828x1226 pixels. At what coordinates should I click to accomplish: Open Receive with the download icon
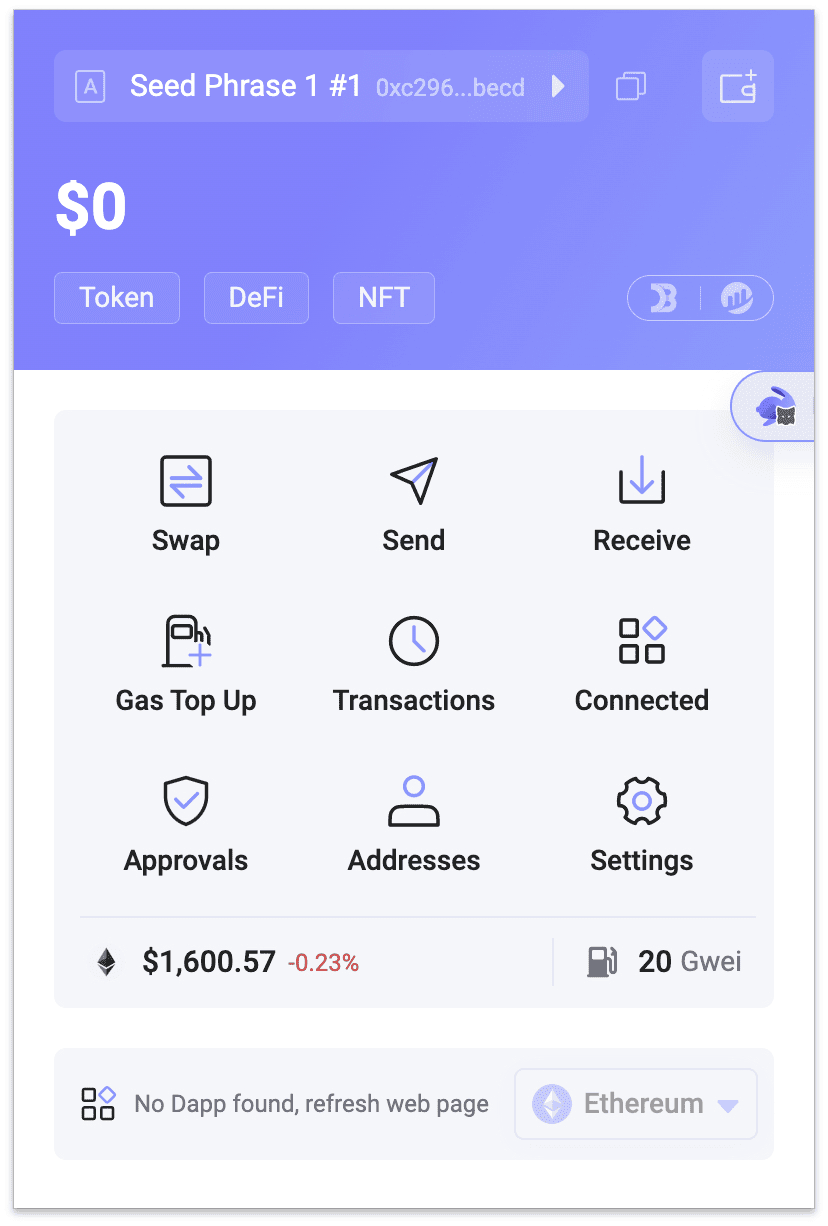click(642, 481)
